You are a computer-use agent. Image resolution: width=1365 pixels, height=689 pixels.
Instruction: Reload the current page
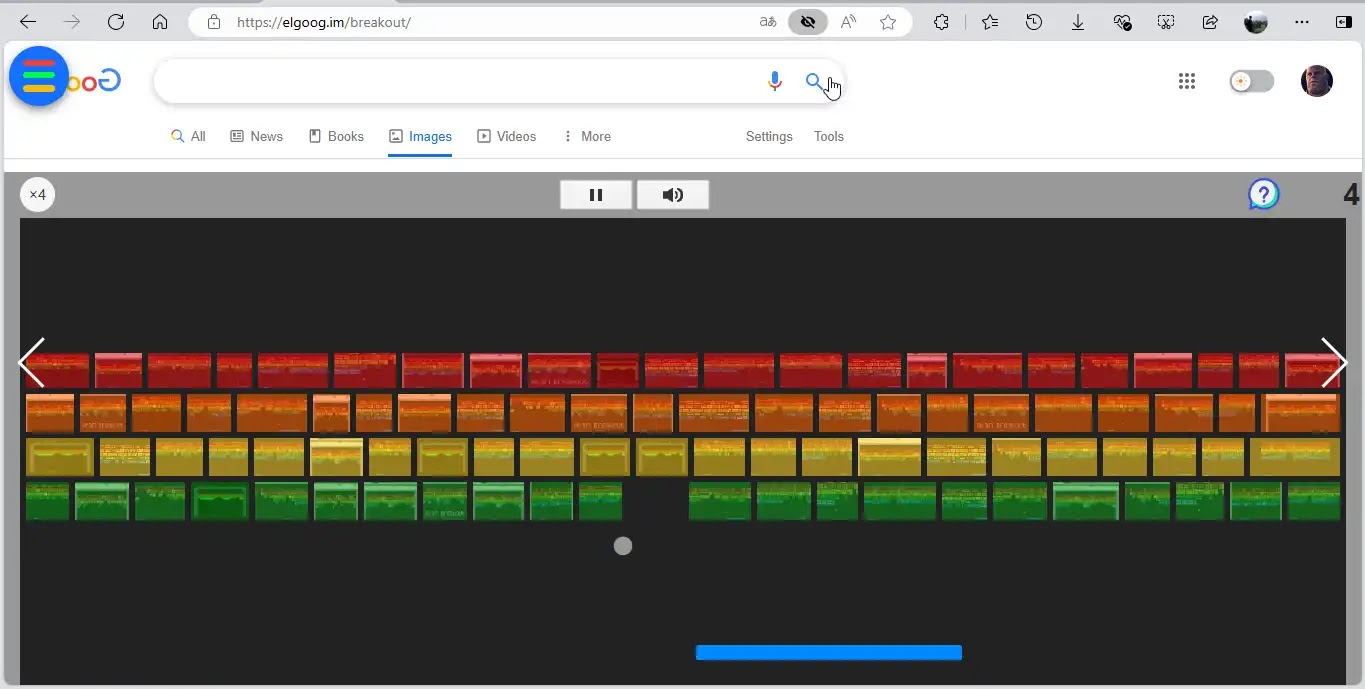pos(116,22)
